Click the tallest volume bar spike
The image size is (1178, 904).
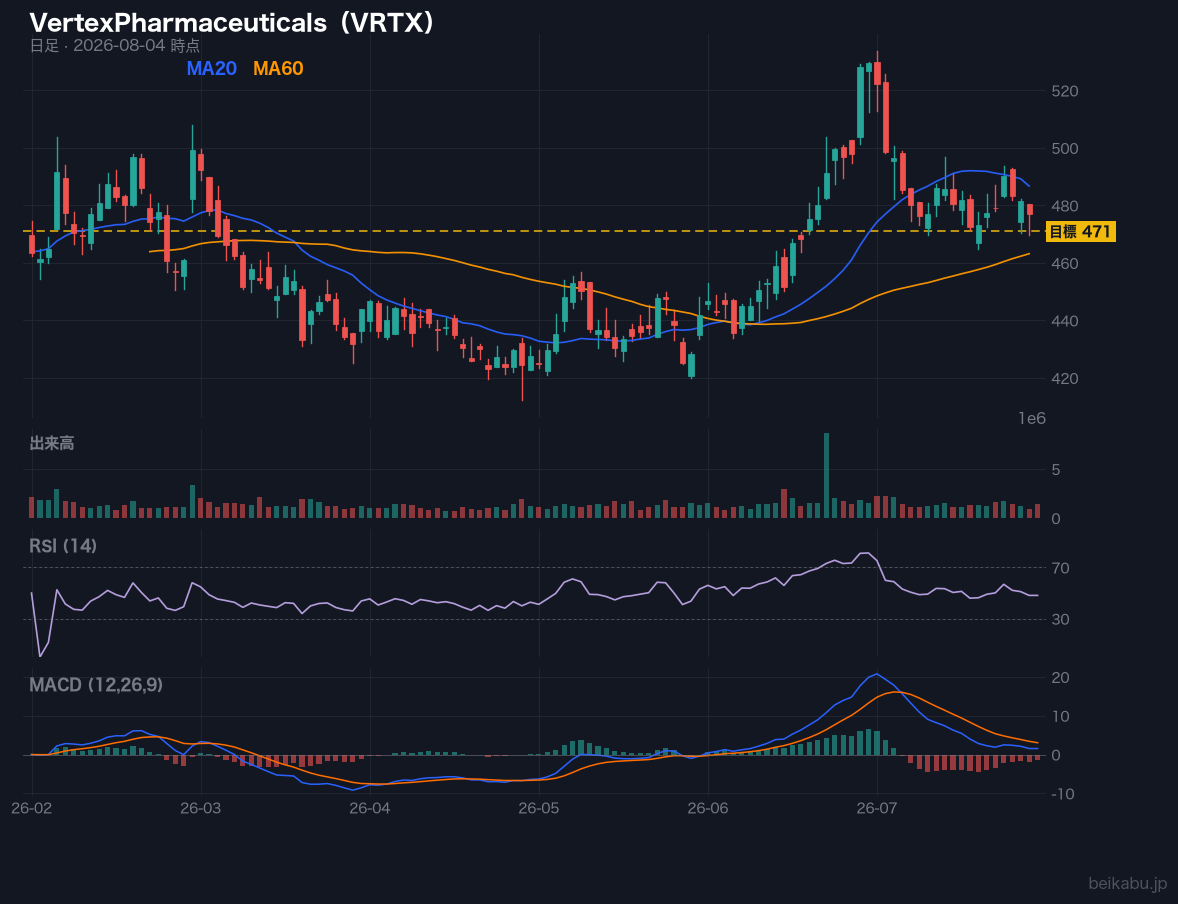tap(826, 476)
